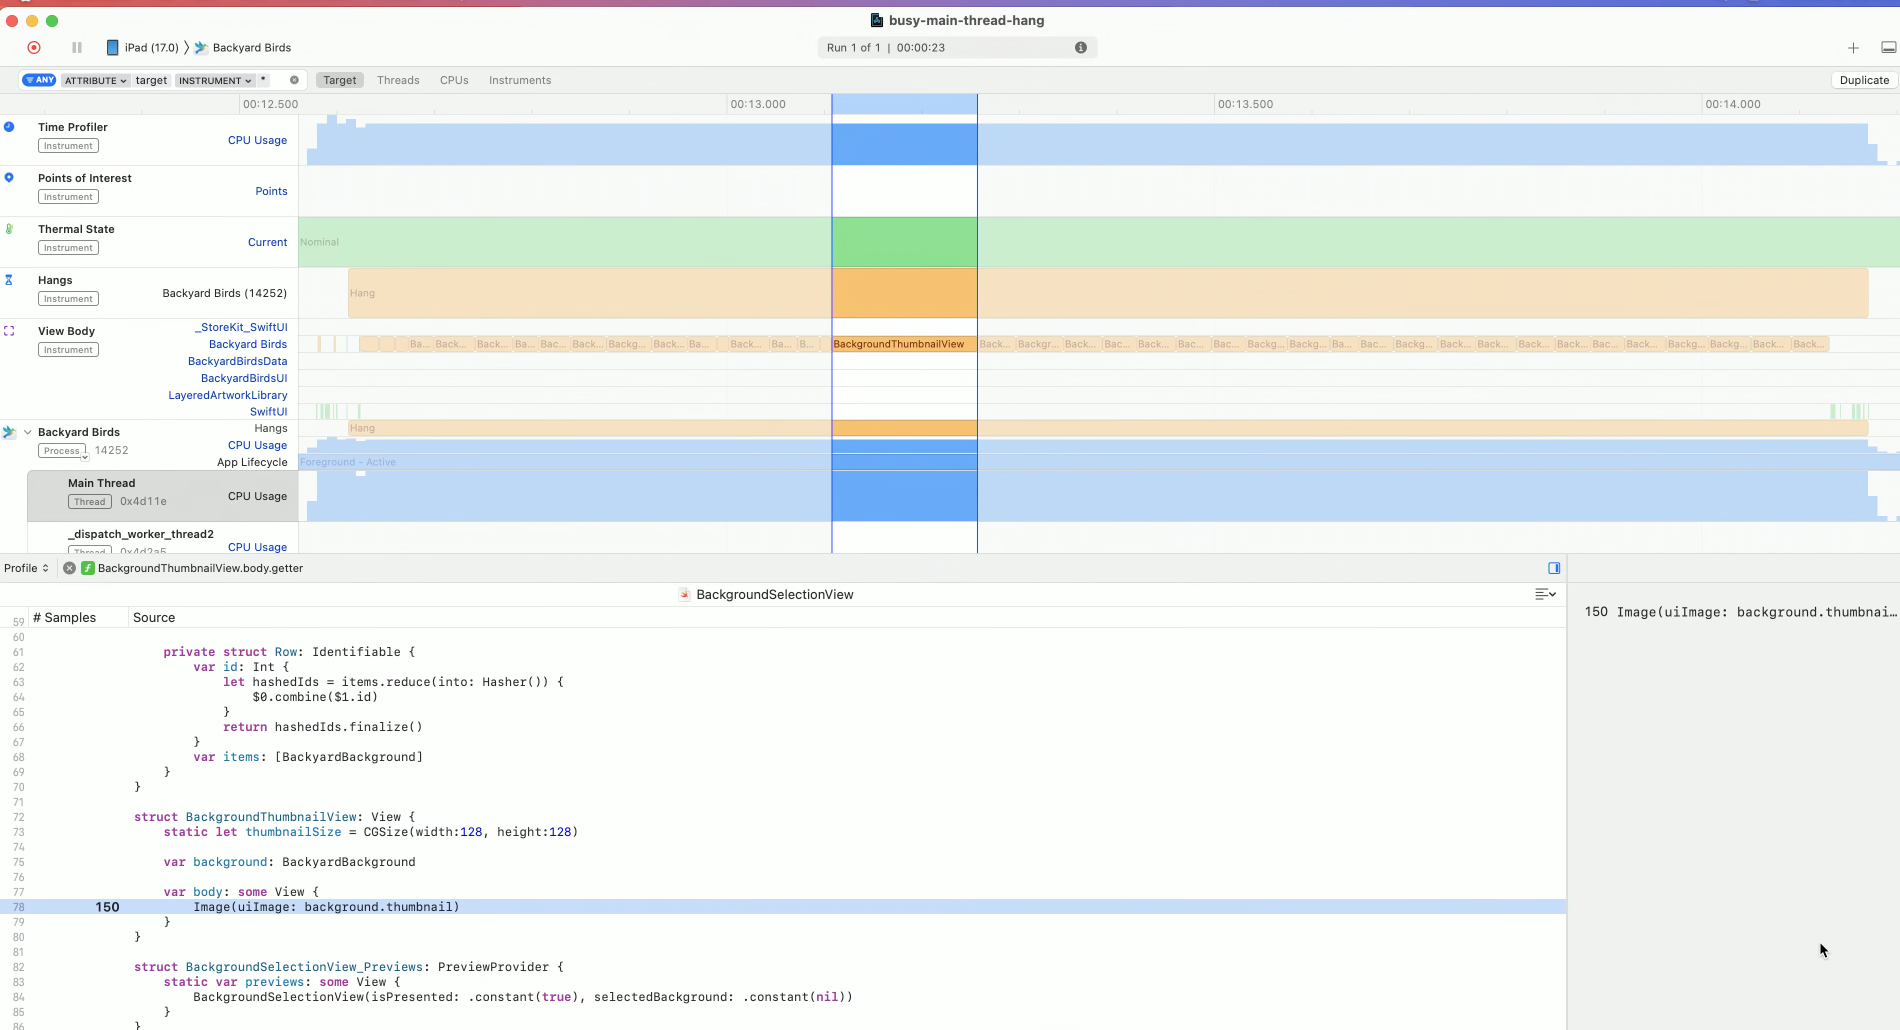Select the LayeredArtworkLibrary lane
This screenshot has height=1030, width=1900.
(x=227, y=395)
